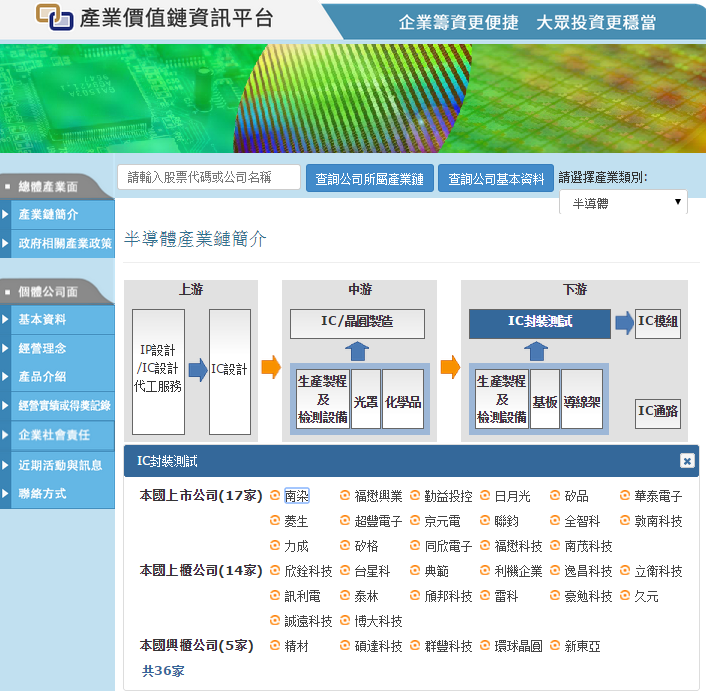Open 企業社會責任 sidebar item
Screen dimensions: 706x691
pyautogui.click(x=58, y=435)
